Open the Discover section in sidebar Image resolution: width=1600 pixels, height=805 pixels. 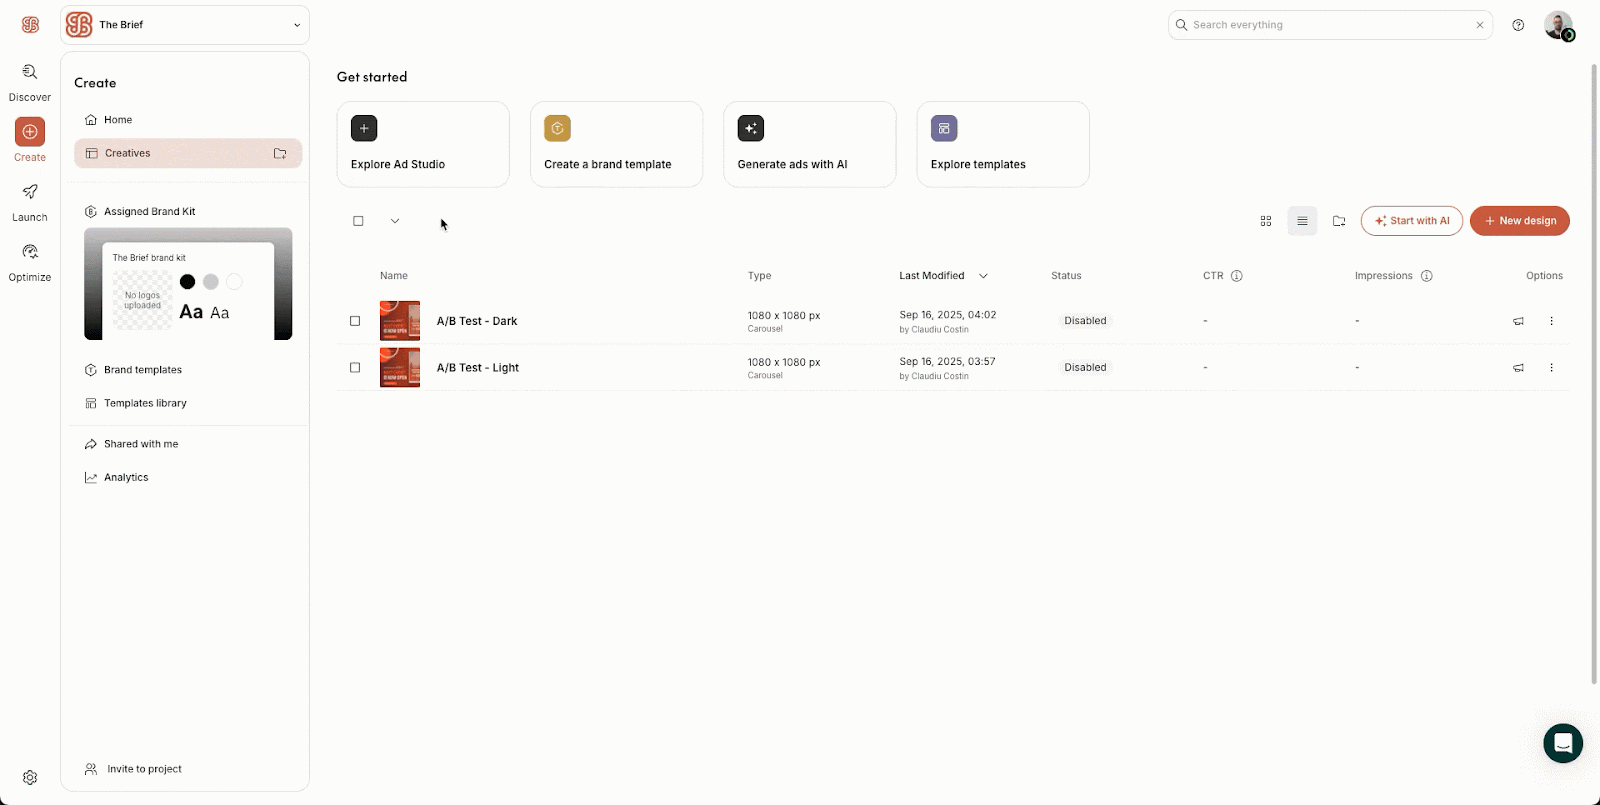[30, 73]
